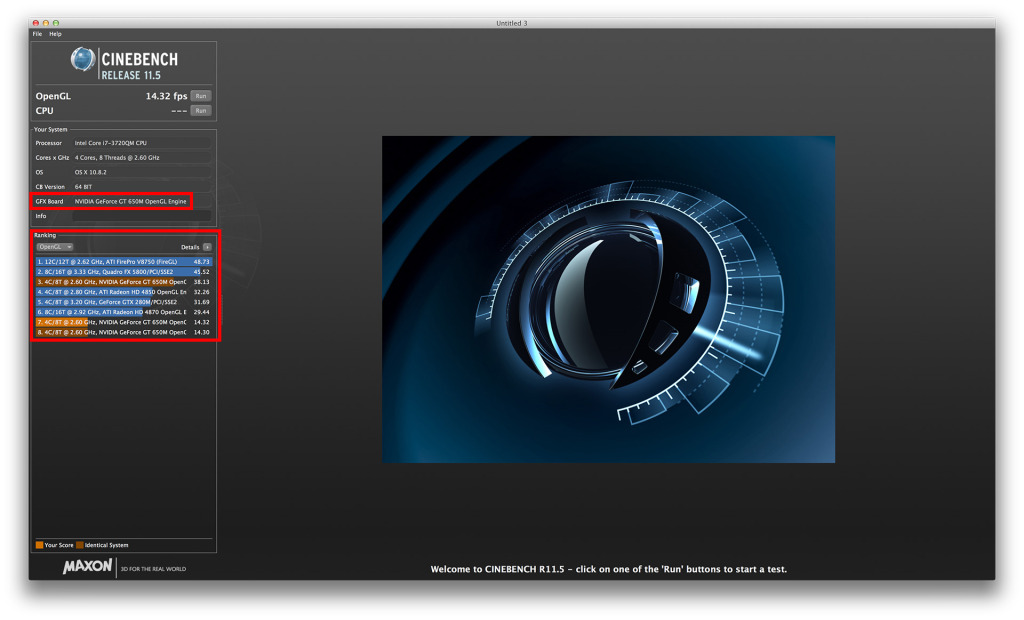
Task: Click the CB Version 64 BIT field
Action: (141, 187)
